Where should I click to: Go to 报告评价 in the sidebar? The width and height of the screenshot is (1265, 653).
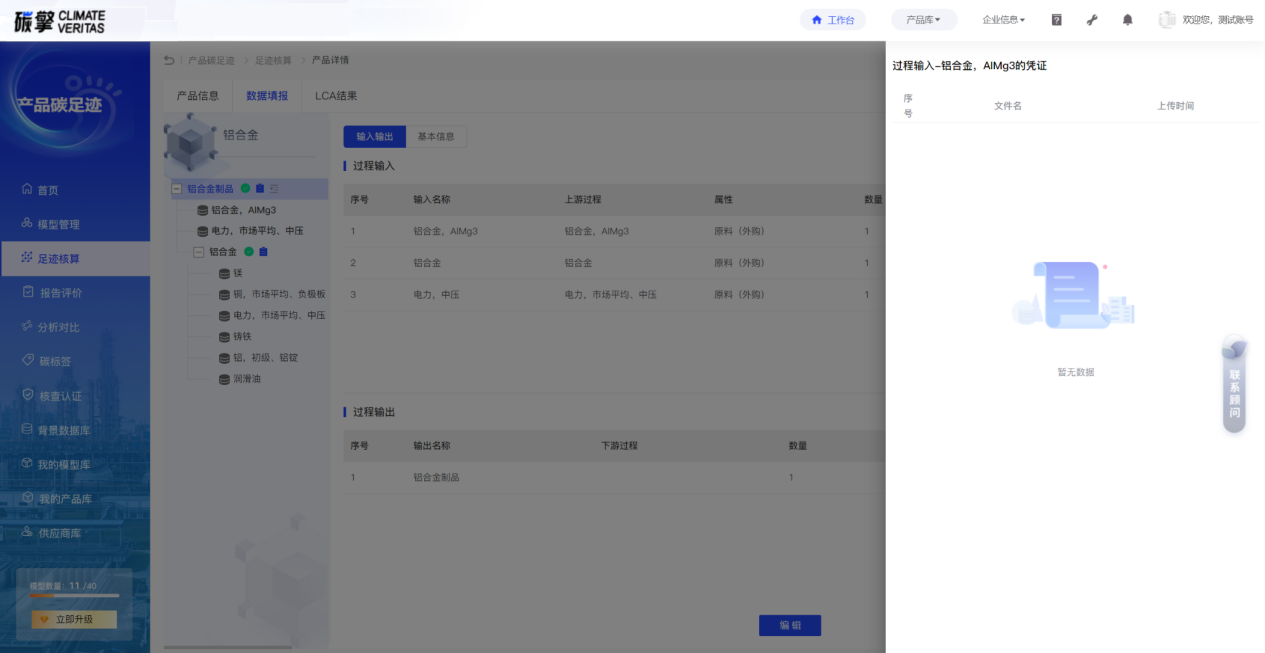(x=60, y=293)
